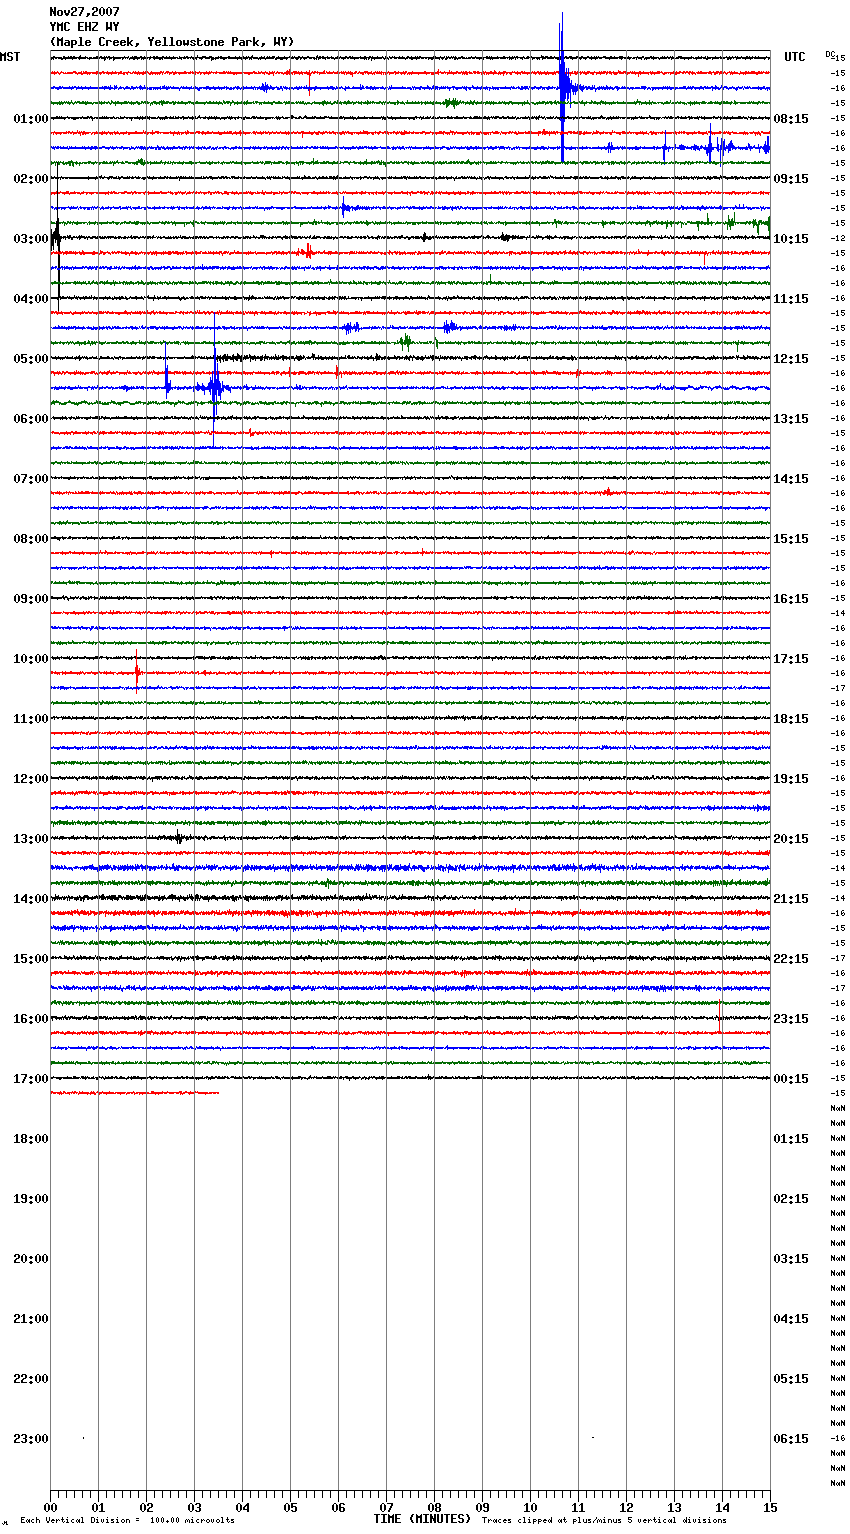Viewport: 850px width, 1534px height.
Task: Select minute 05 on the bottom axis
Action: coord(290,1507)
